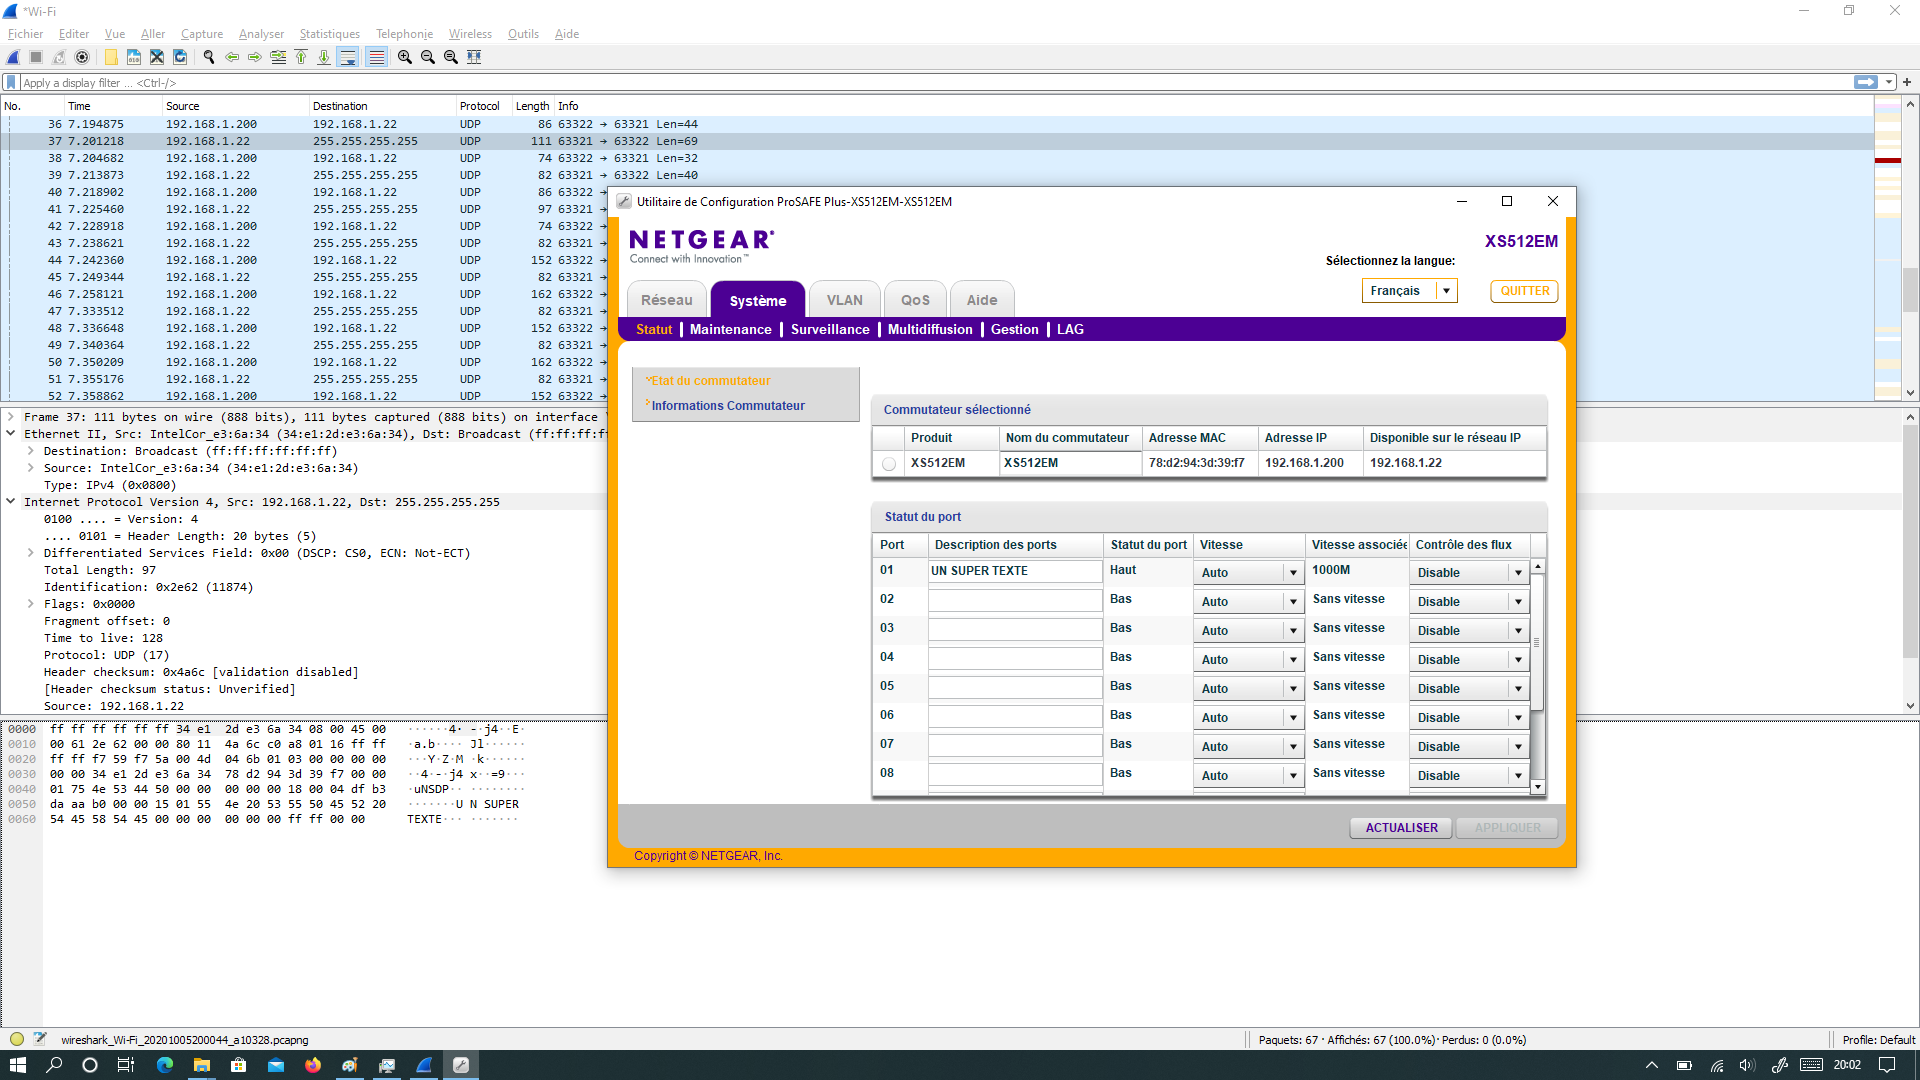This screenshot has height=1080, width=1920.
Task: Open capture options gear icon
Action: (x=82, y=57)
